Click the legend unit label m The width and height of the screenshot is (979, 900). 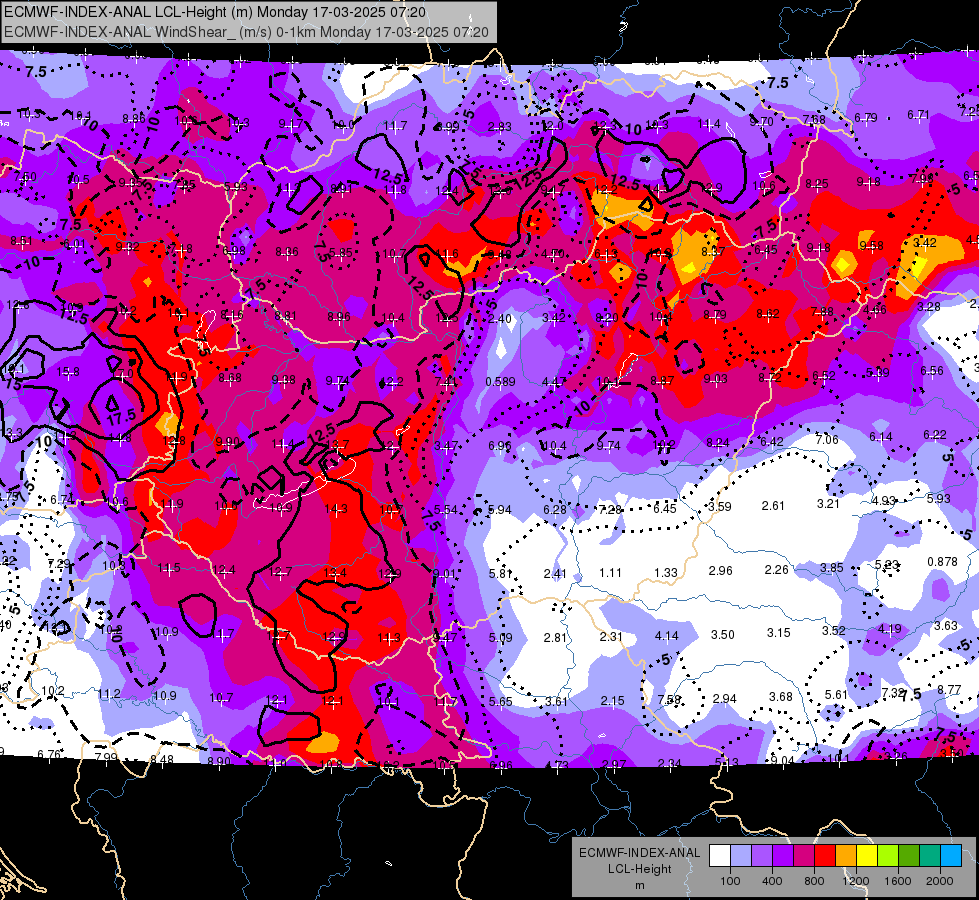tap(639, 886)
